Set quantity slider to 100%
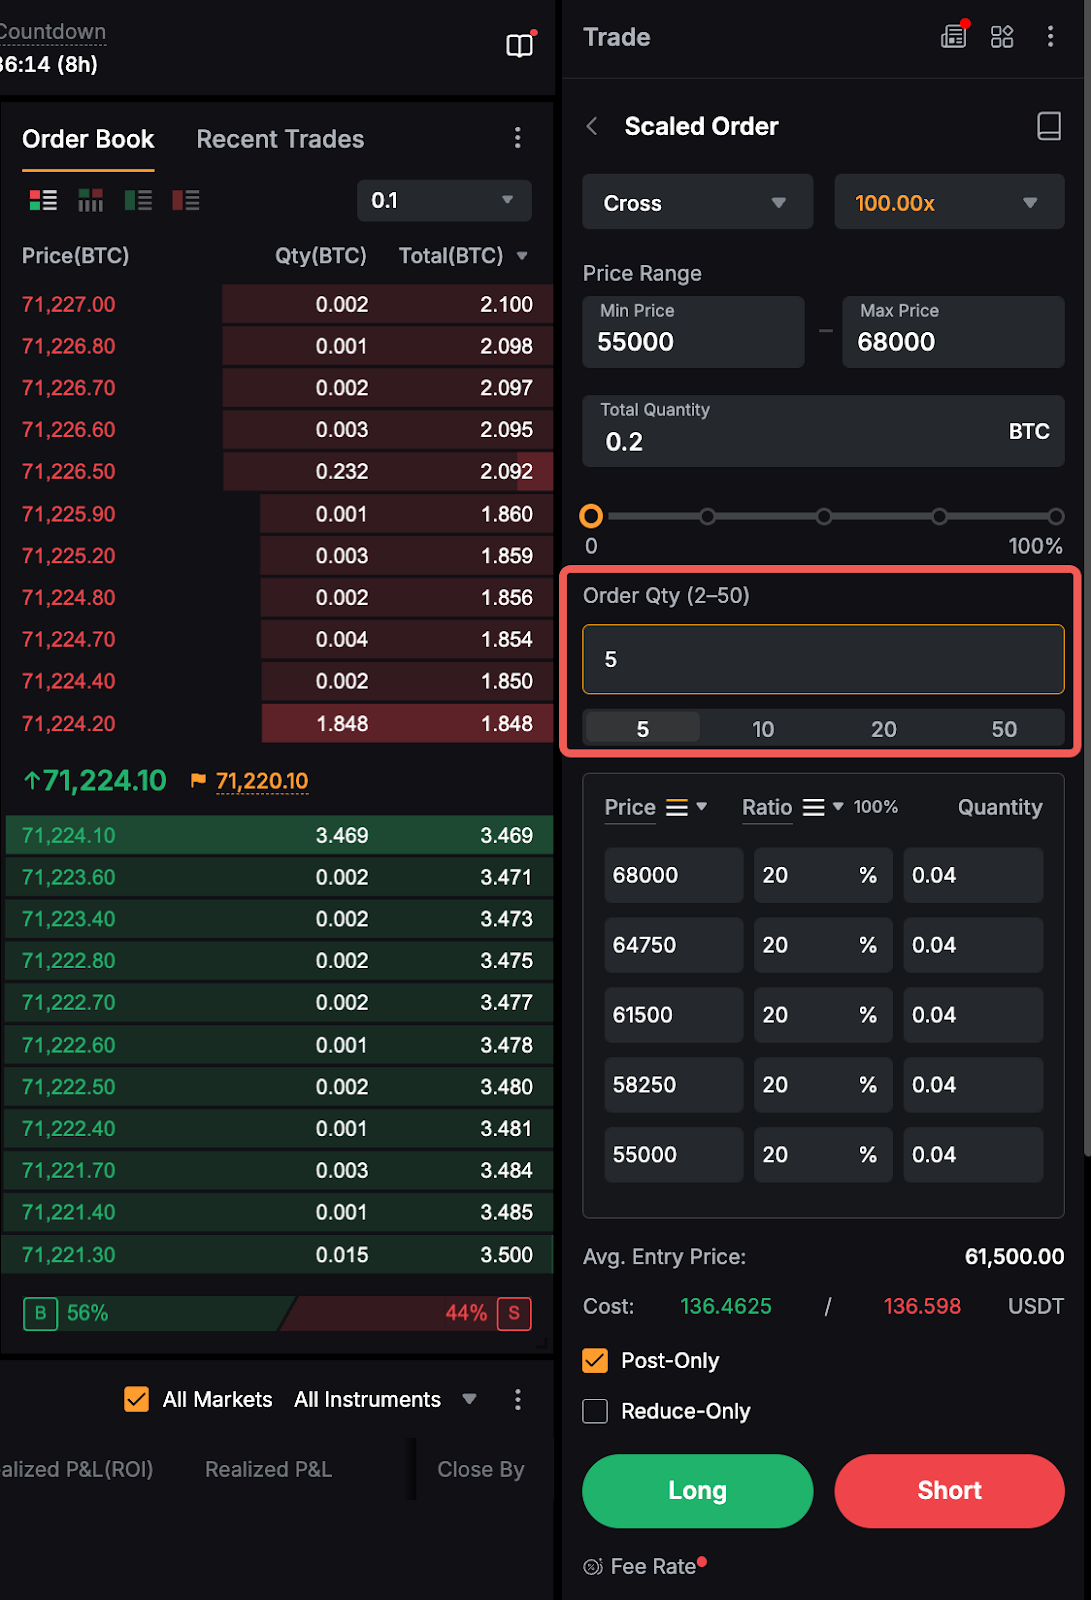The width and height of the screenshot is (1091, 1600). [1055, 517]
